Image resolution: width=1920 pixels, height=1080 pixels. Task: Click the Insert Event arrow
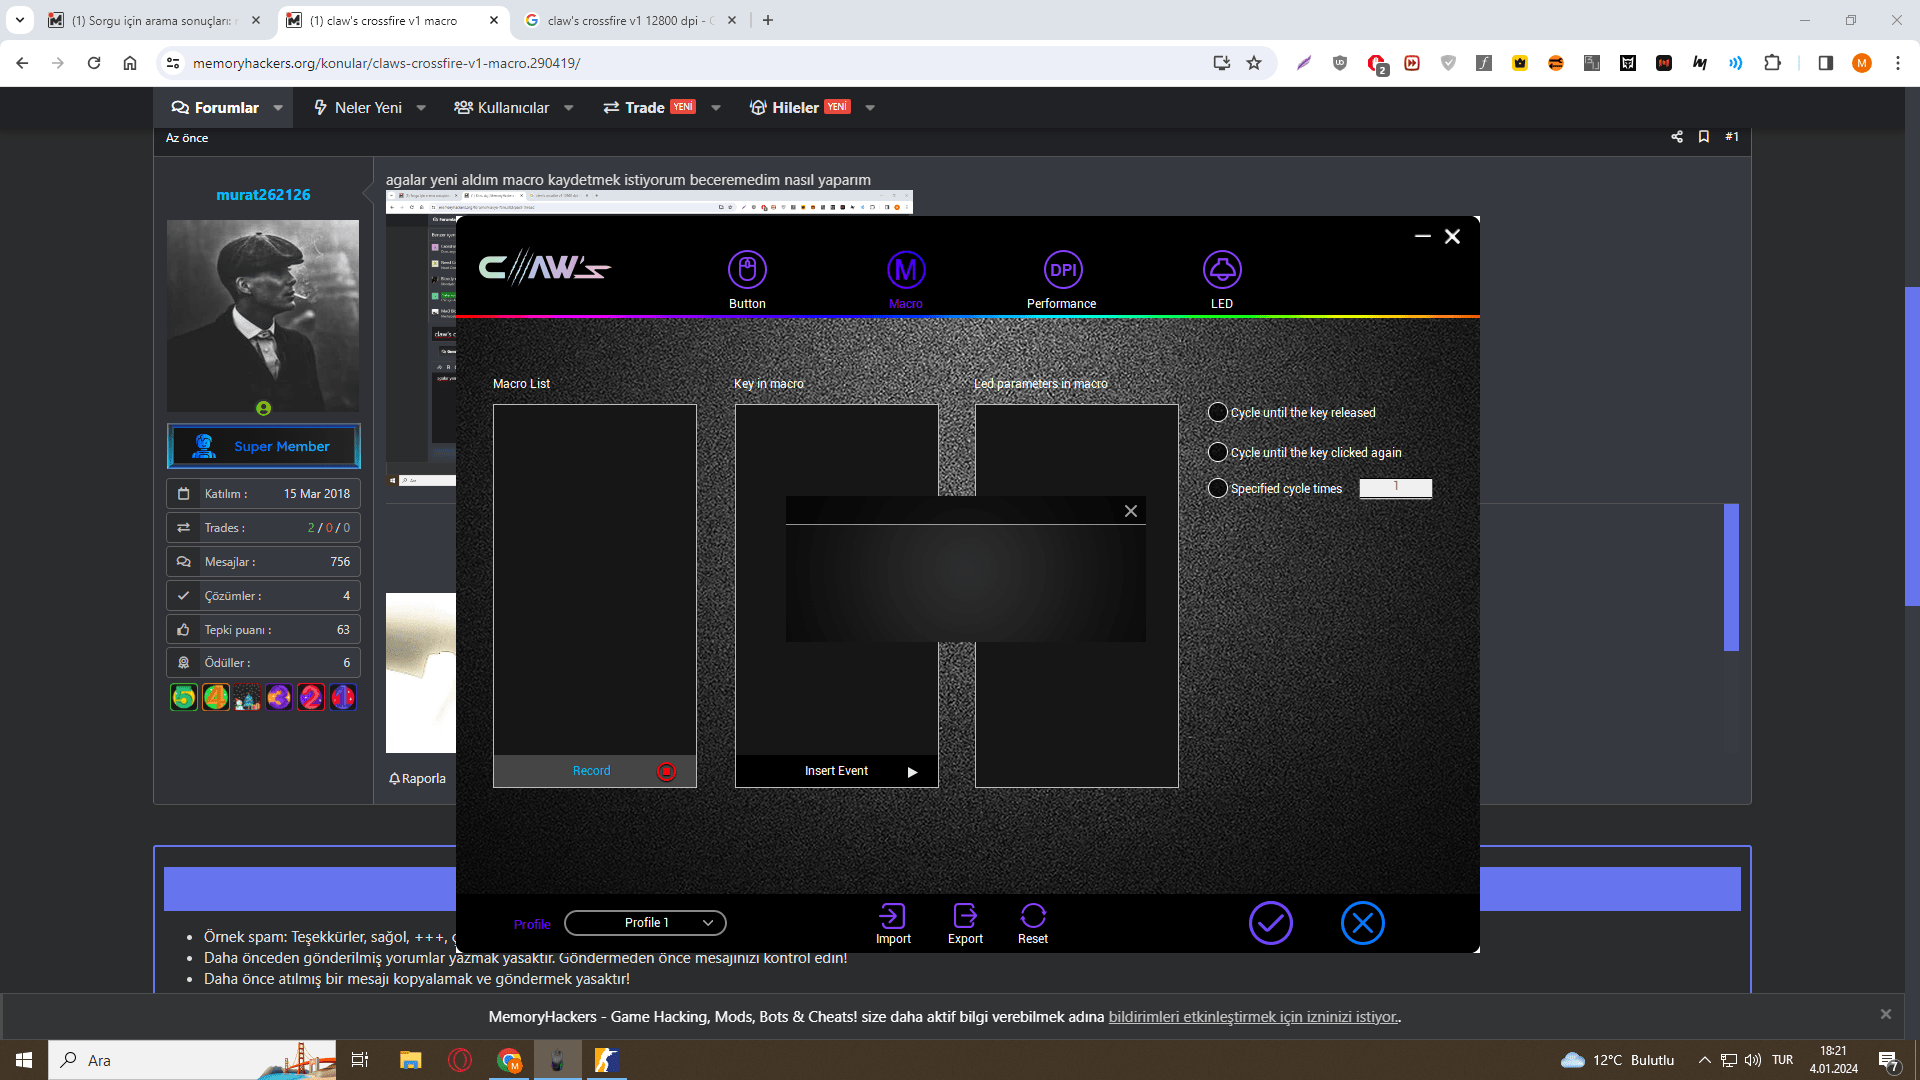tap(912, 772)
